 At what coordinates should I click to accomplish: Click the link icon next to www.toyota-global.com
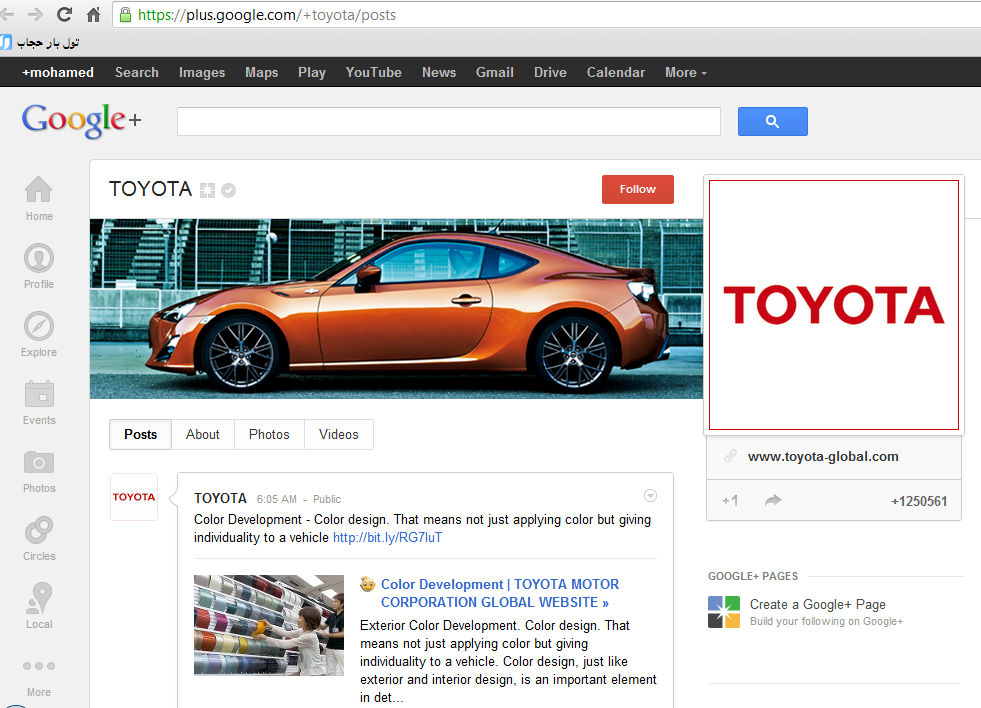(730, 456)
